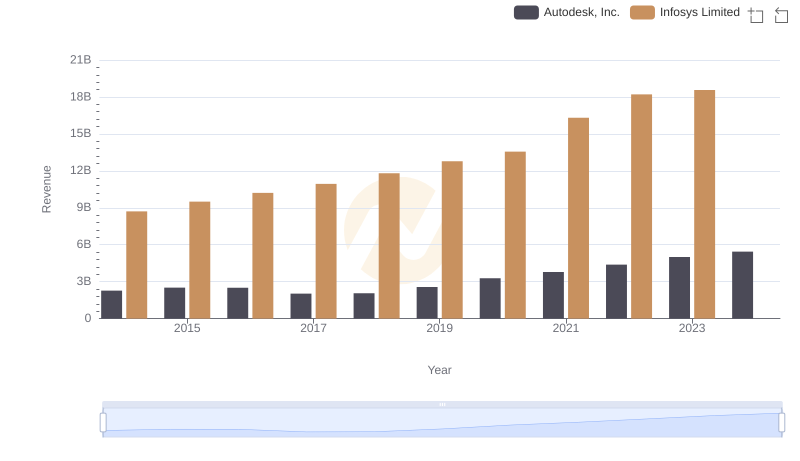
Task: Click the 2021 x-axis label
Action: coord(566,328)
